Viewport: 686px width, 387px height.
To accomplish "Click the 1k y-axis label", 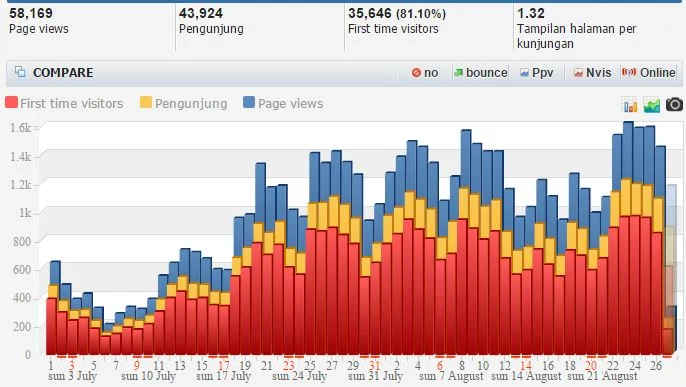I will click(25, 213).
